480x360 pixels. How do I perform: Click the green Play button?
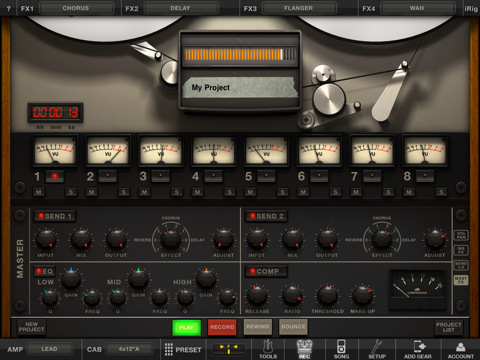pos(186,327)
